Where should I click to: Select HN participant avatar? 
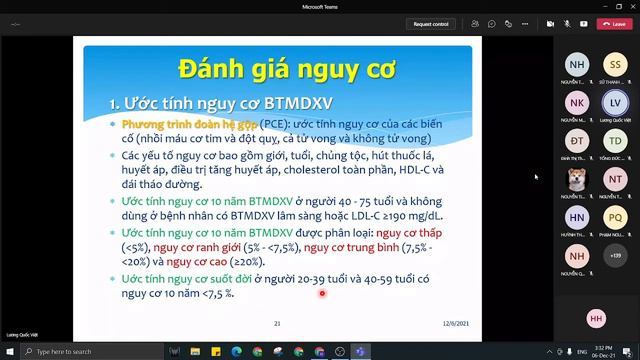(577, 218)
